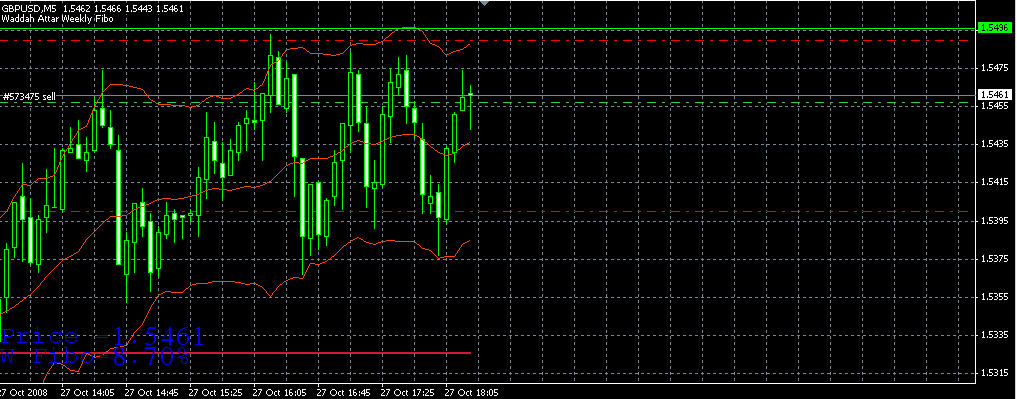The height and width of the screenshot is (399, 1017).
Task: Click the GBPUSD,M5 chart title
Action: pyautogui.click(x=29, y=9)
